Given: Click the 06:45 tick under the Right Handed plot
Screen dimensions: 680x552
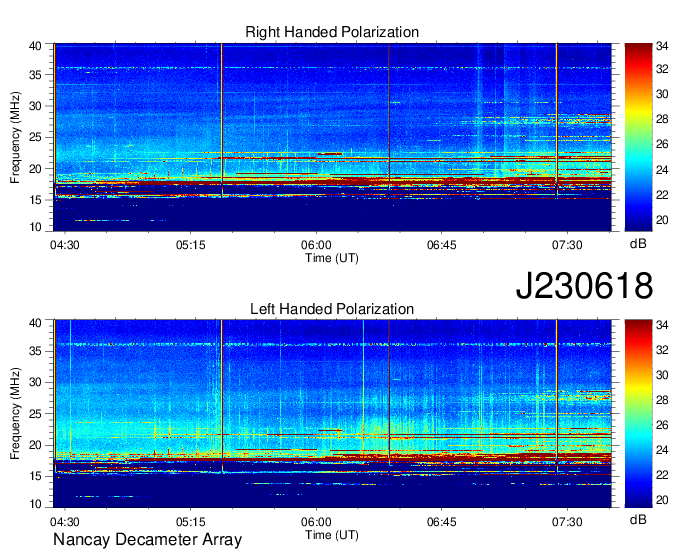Looking at the screenshot, I should [441, 245].
